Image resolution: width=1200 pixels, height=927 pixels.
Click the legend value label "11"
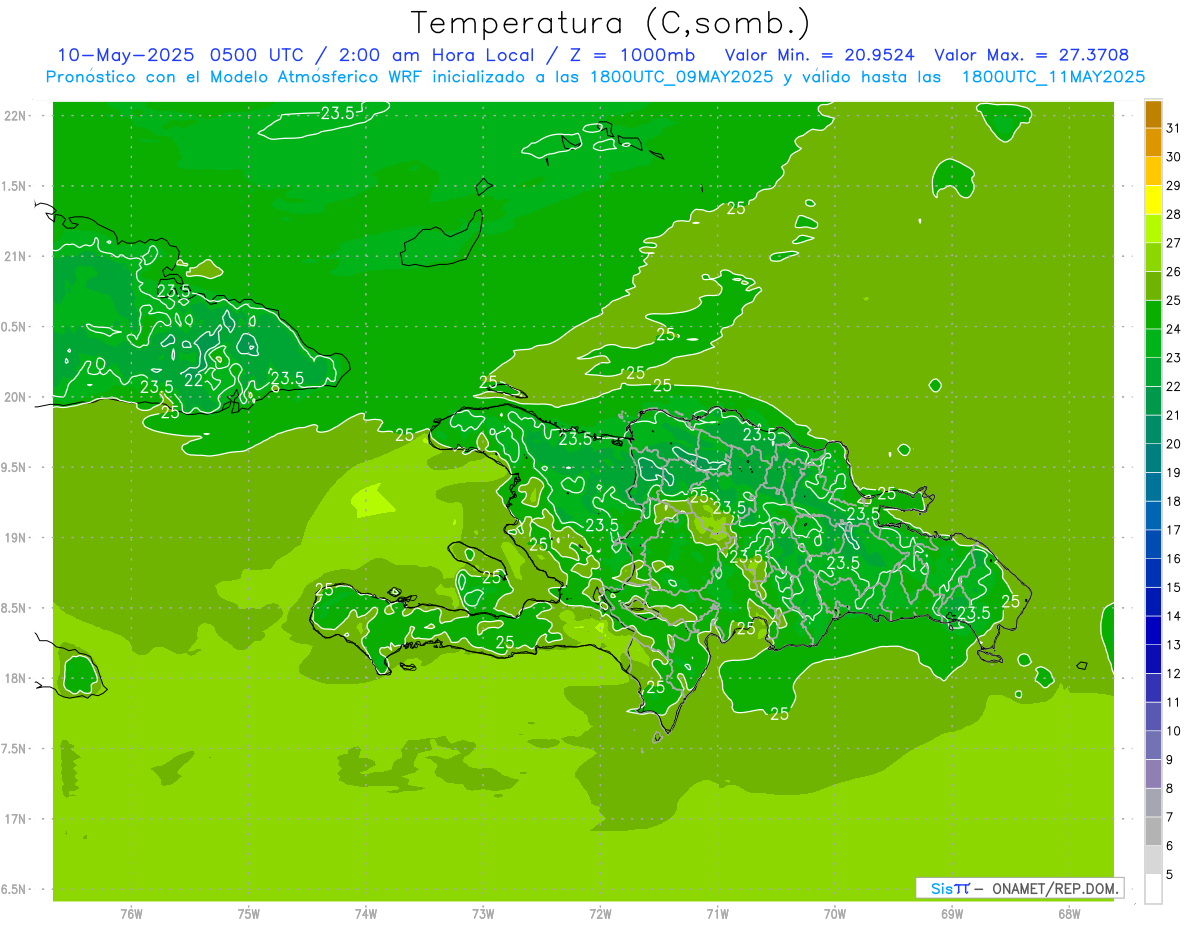1173,702
